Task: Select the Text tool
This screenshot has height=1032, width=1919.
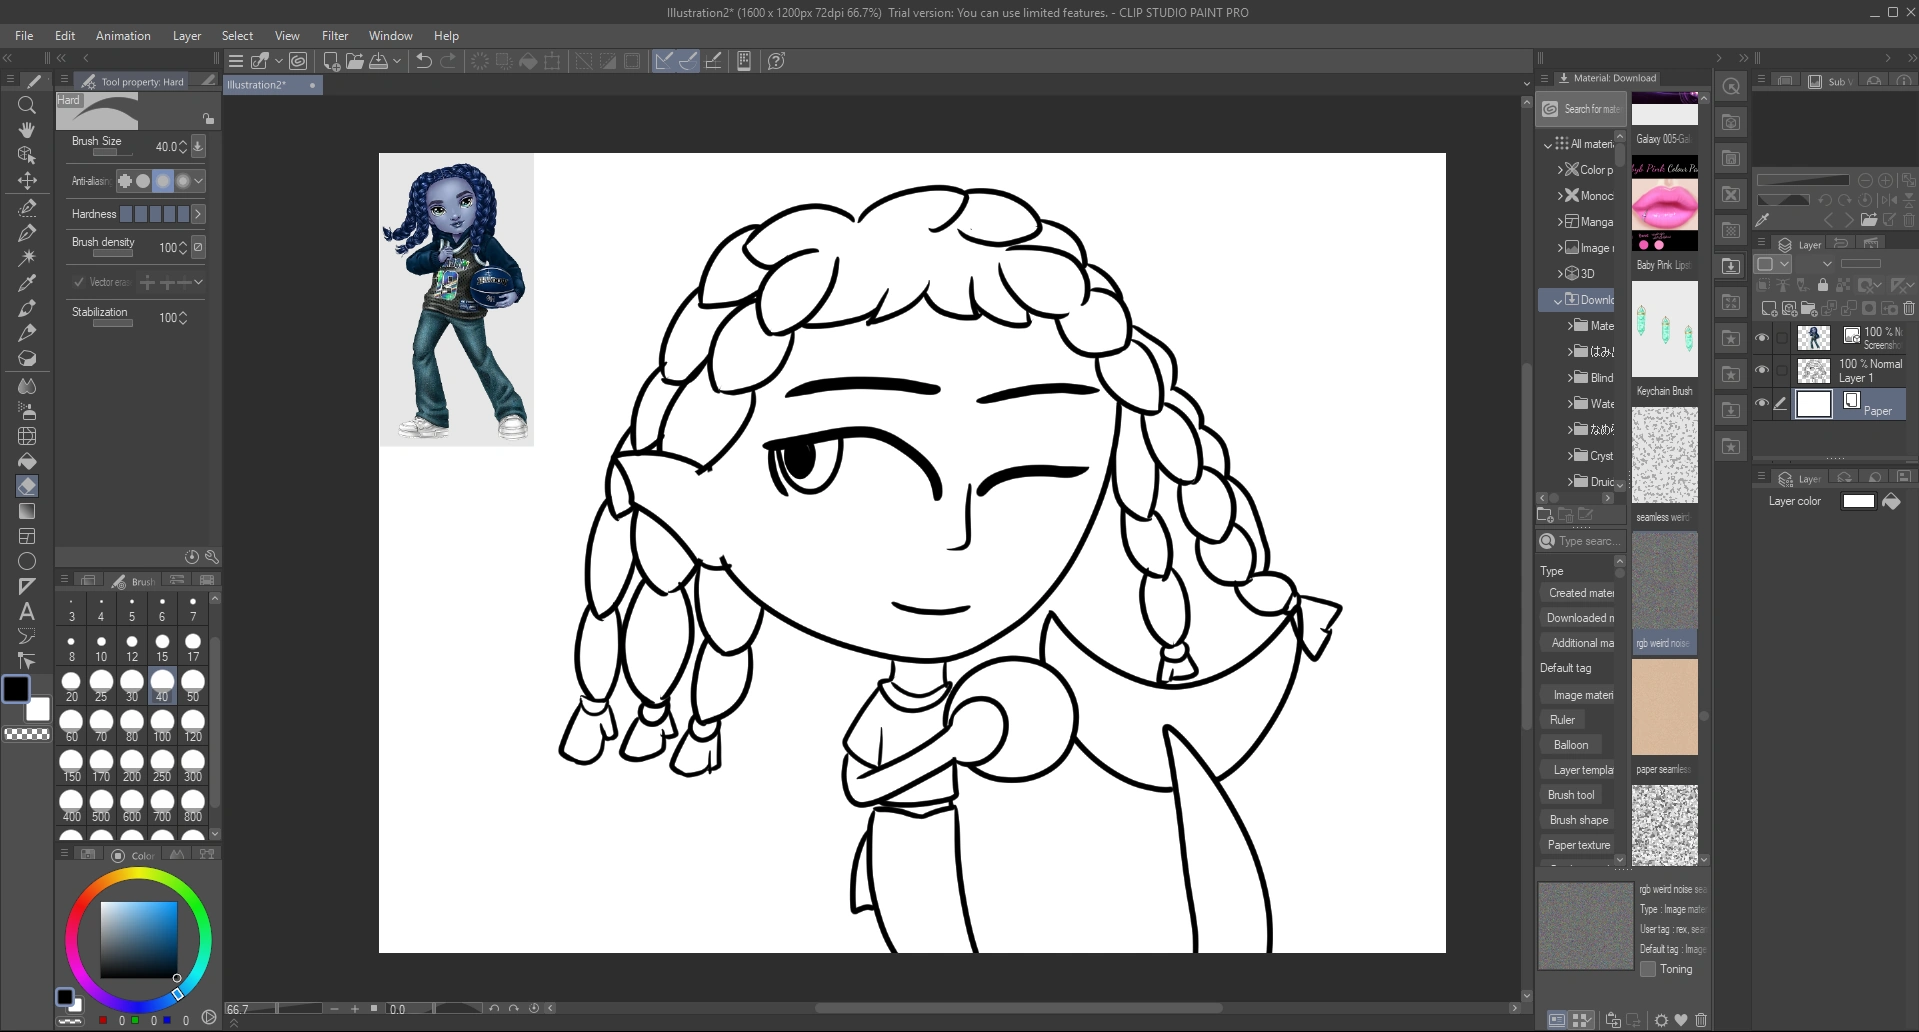Action: (27, 611)
